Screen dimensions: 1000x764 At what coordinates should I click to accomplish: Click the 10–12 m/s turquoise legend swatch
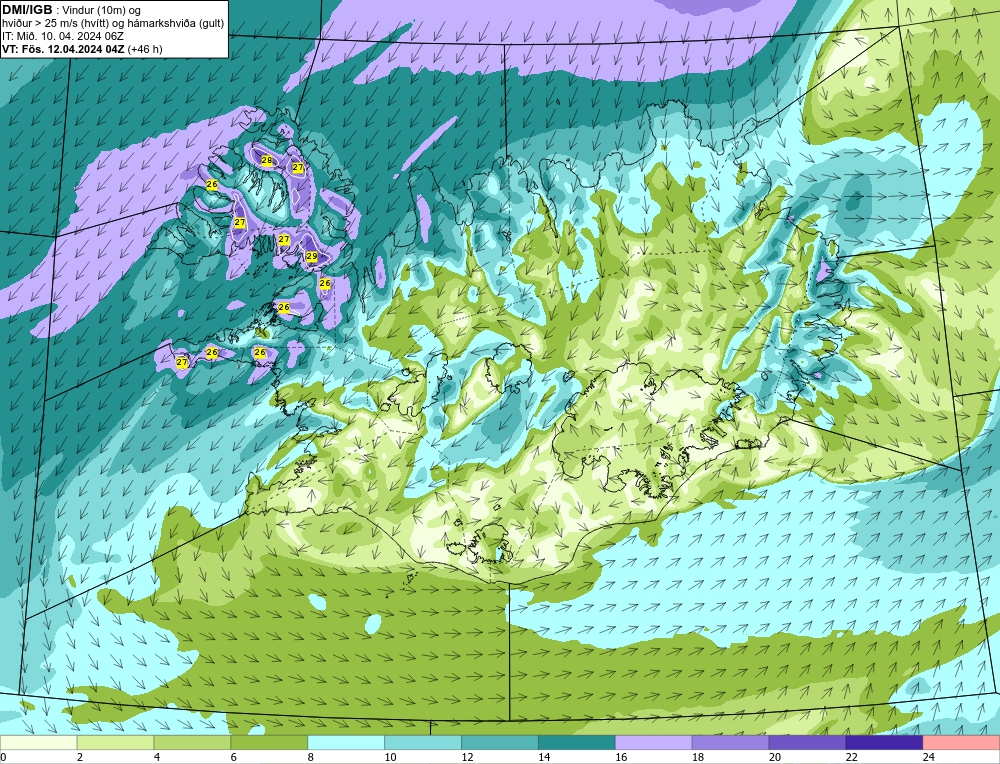(423, 743)
